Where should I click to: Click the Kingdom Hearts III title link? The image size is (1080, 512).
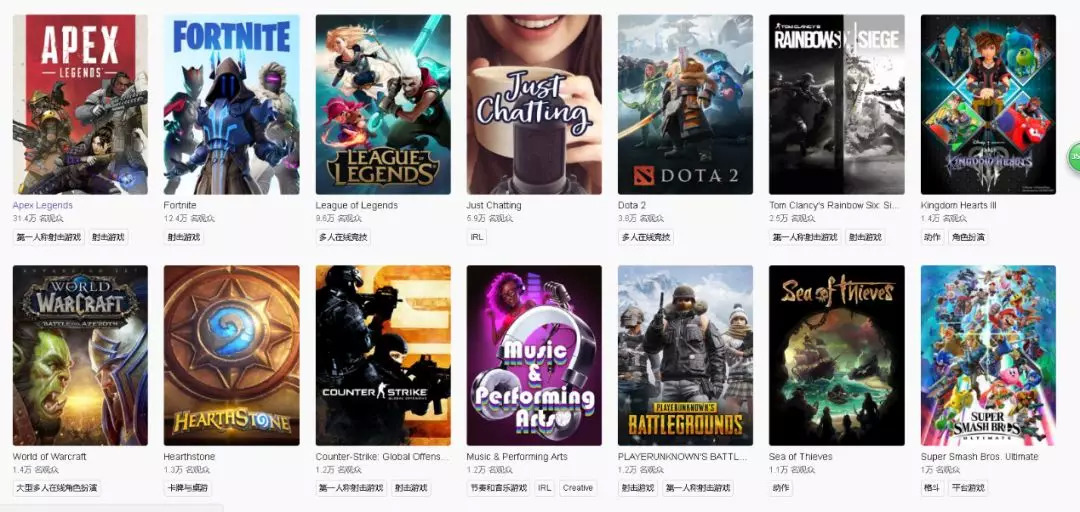coord(959,206)
